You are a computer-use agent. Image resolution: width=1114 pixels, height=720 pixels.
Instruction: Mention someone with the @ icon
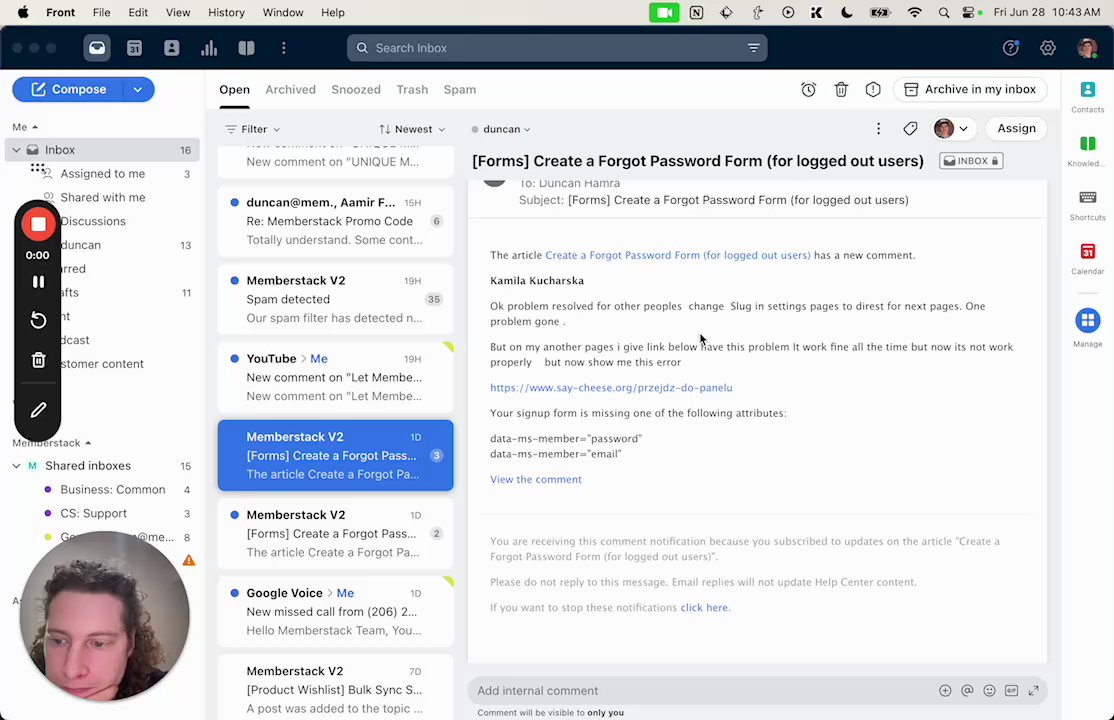tap(967, 690)
